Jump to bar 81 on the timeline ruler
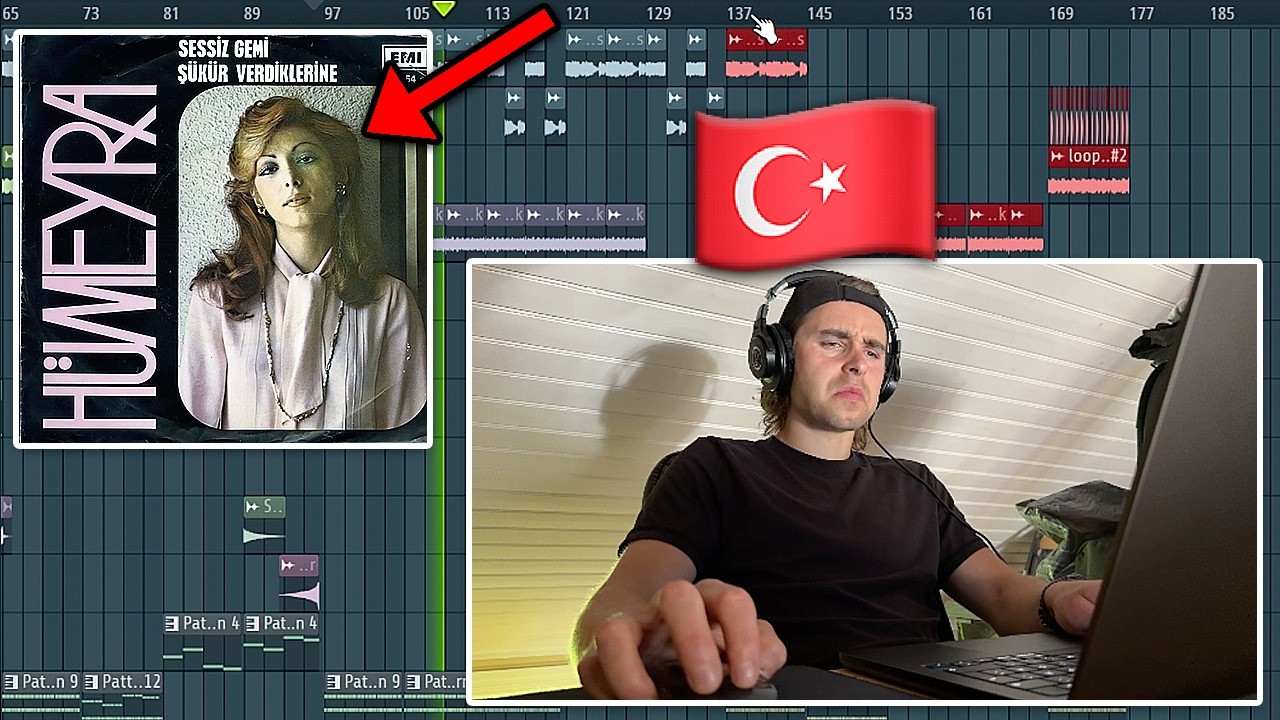The image size is (1280, 720). [171, 13]
